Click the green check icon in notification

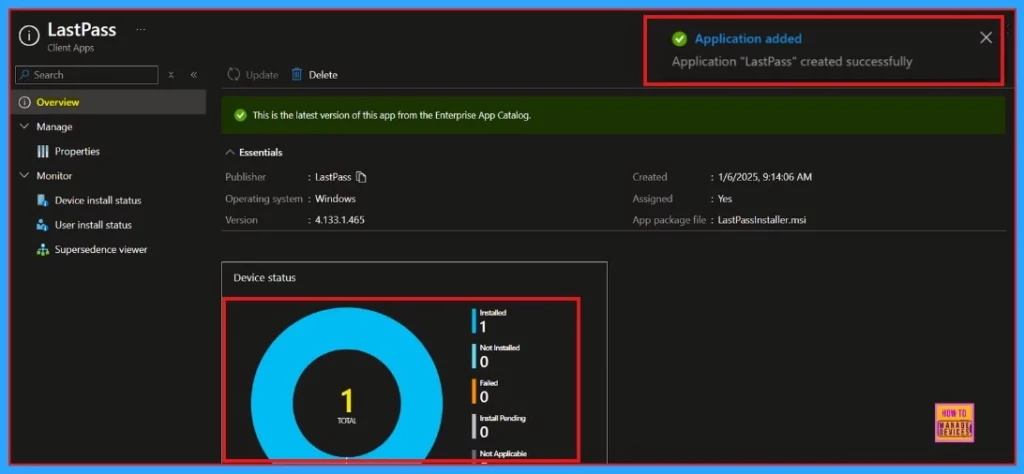click(x=679, y=39)
